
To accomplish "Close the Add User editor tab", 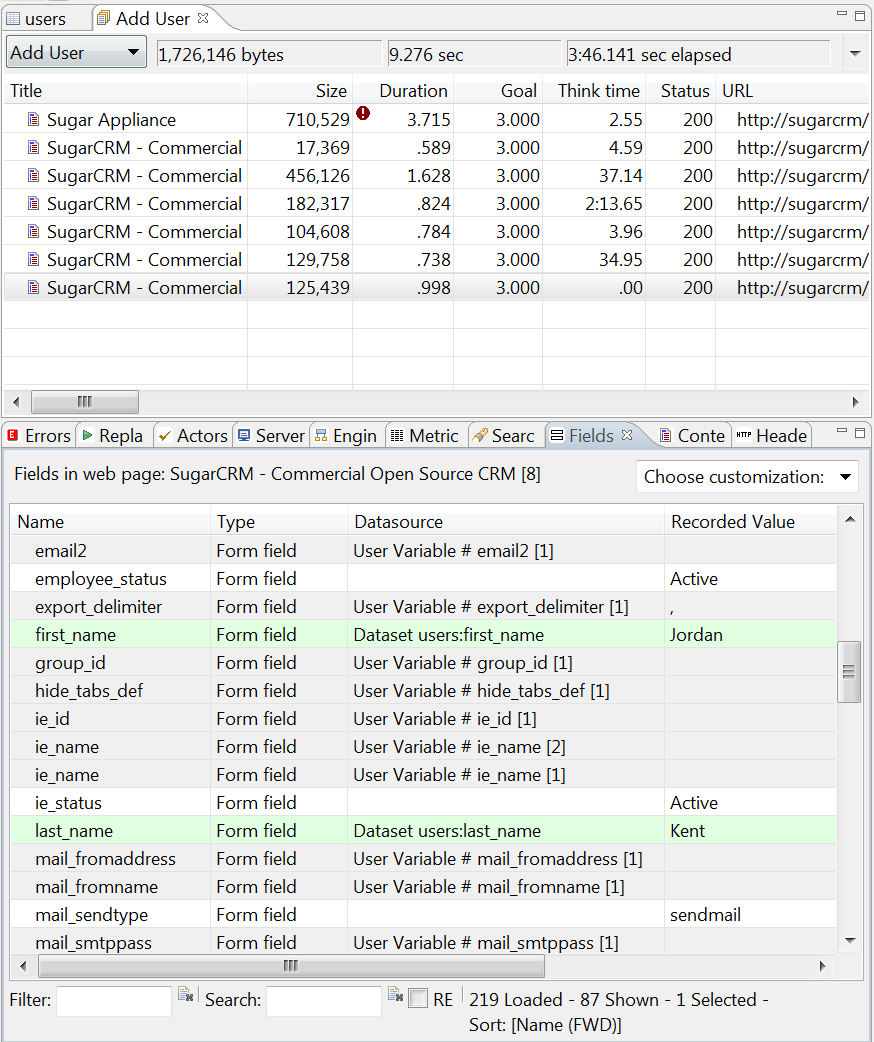I will click(203, 18).
